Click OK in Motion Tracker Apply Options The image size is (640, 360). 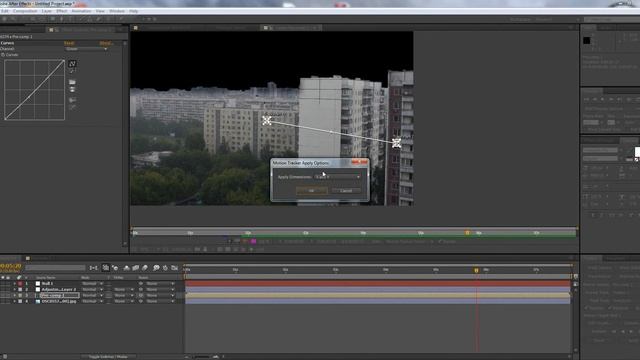311,191
